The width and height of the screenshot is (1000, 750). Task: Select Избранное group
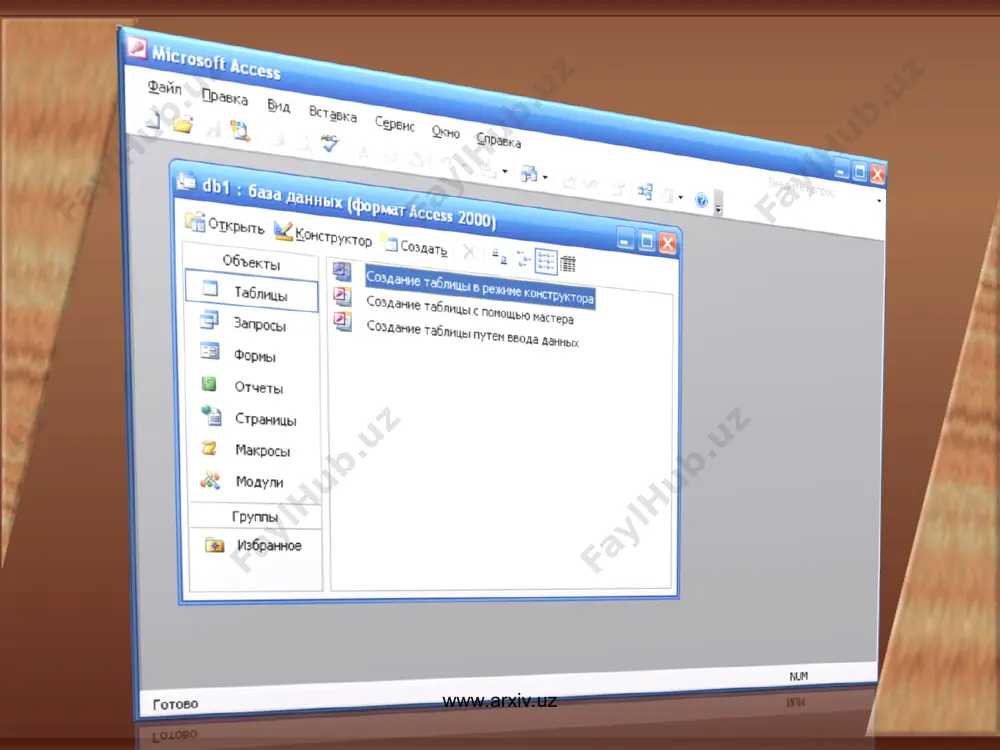tap(269, 545)
